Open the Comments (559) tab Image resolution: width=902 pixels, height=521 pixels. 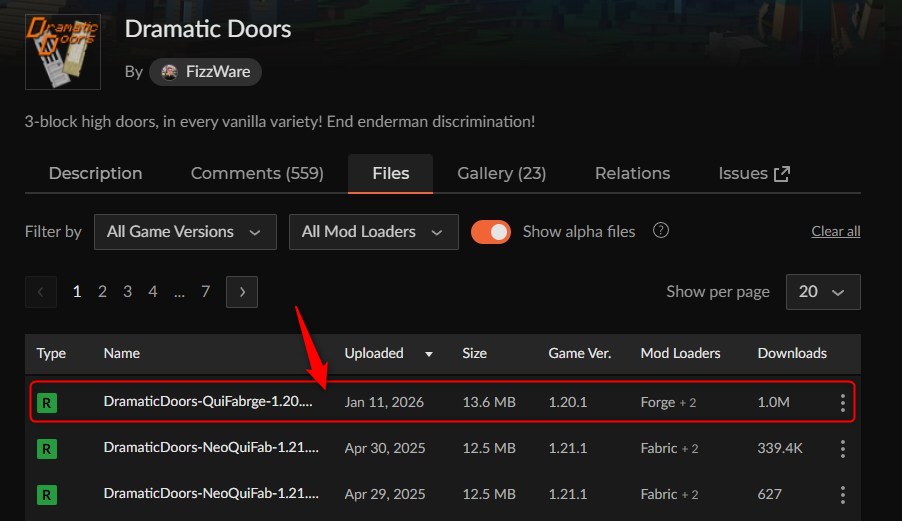tap(257, 173)
